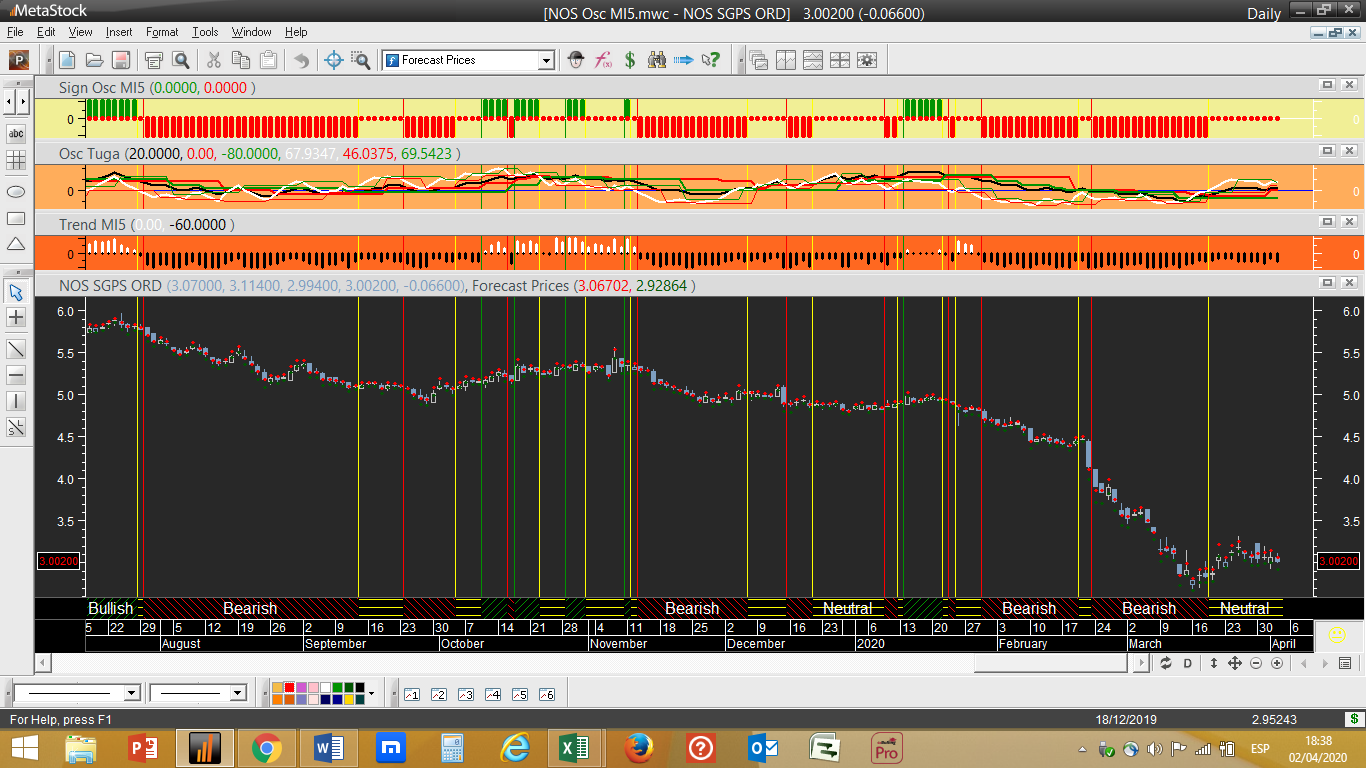Open The Explorer binoculars tool
This screenshot has width=1366, height=768.
[x=657, y=60]
